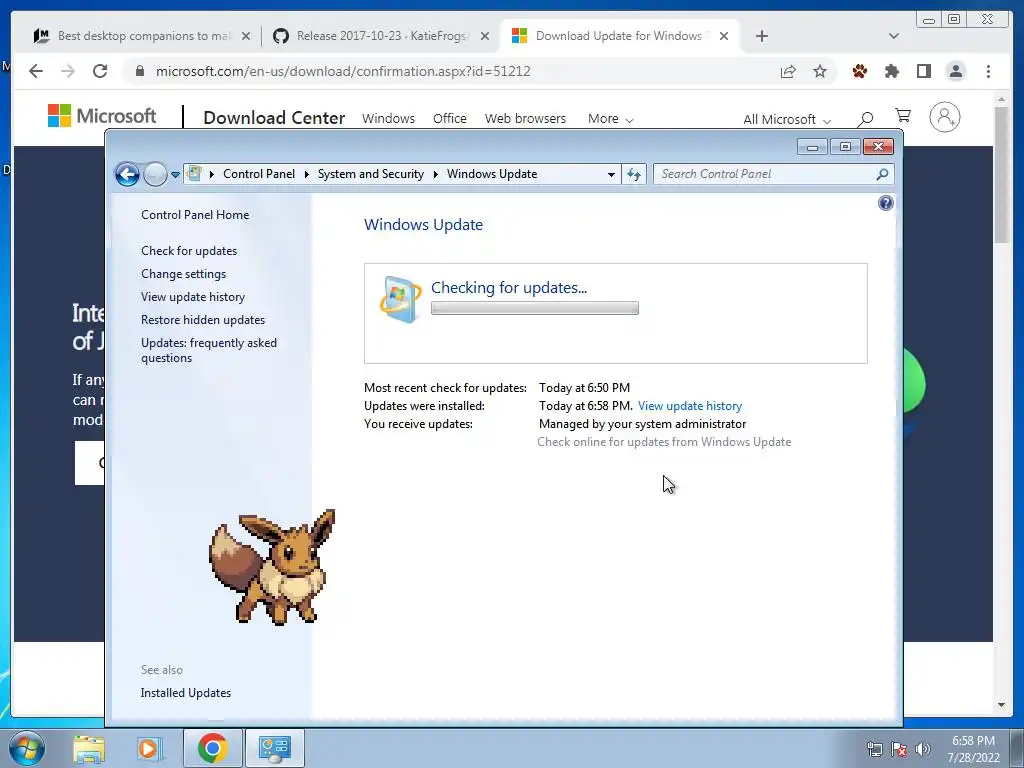This screenshot has width=1024, height=768.
Task: Open Windows Update help icon
Action: click(886, 203)
